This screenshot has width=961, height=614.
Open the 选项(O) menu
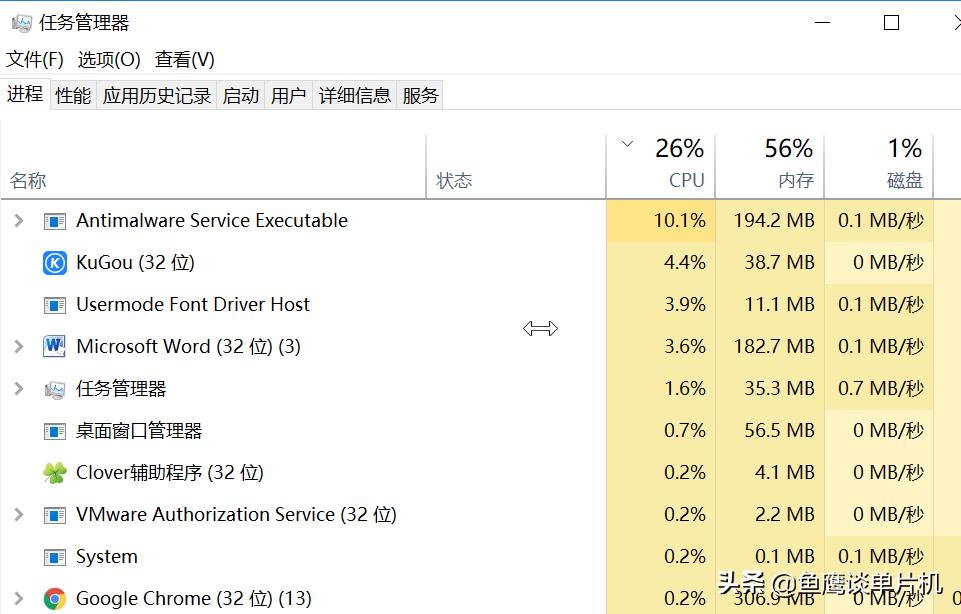pos(109,60)
